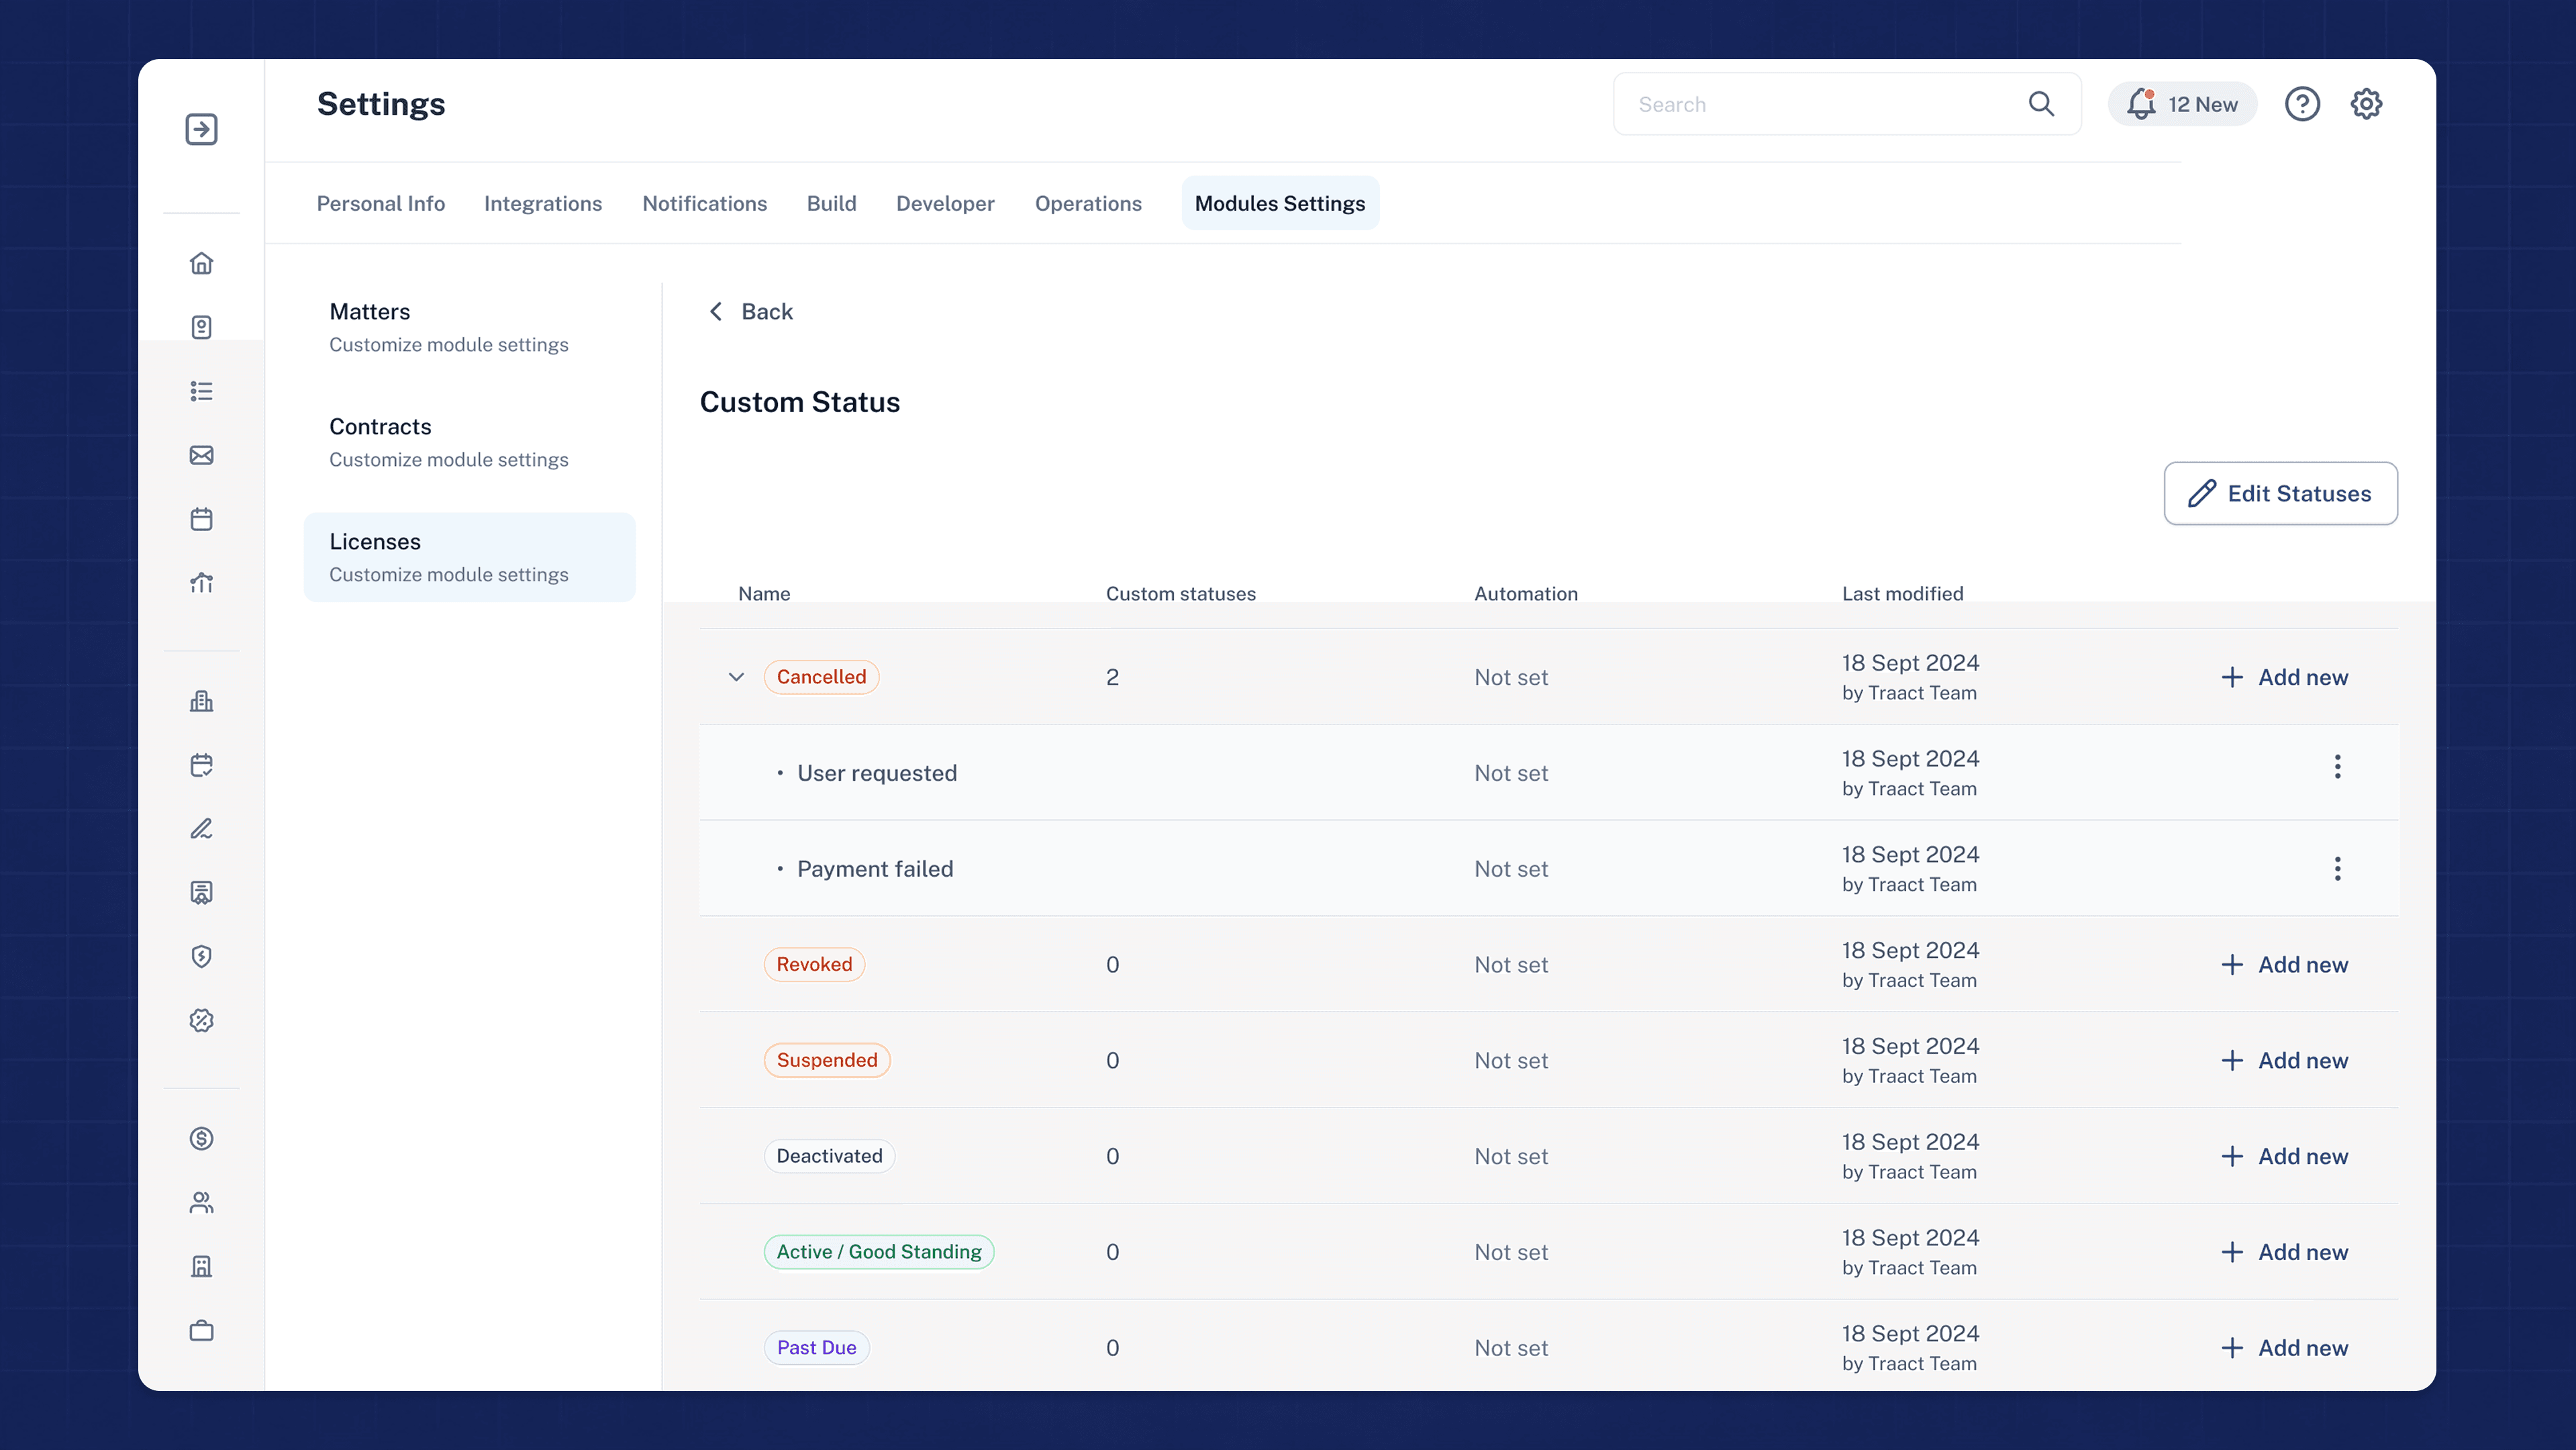Open the settings gear icon
This screenshot has width=2576, height=1450.
coord(2366,104)
